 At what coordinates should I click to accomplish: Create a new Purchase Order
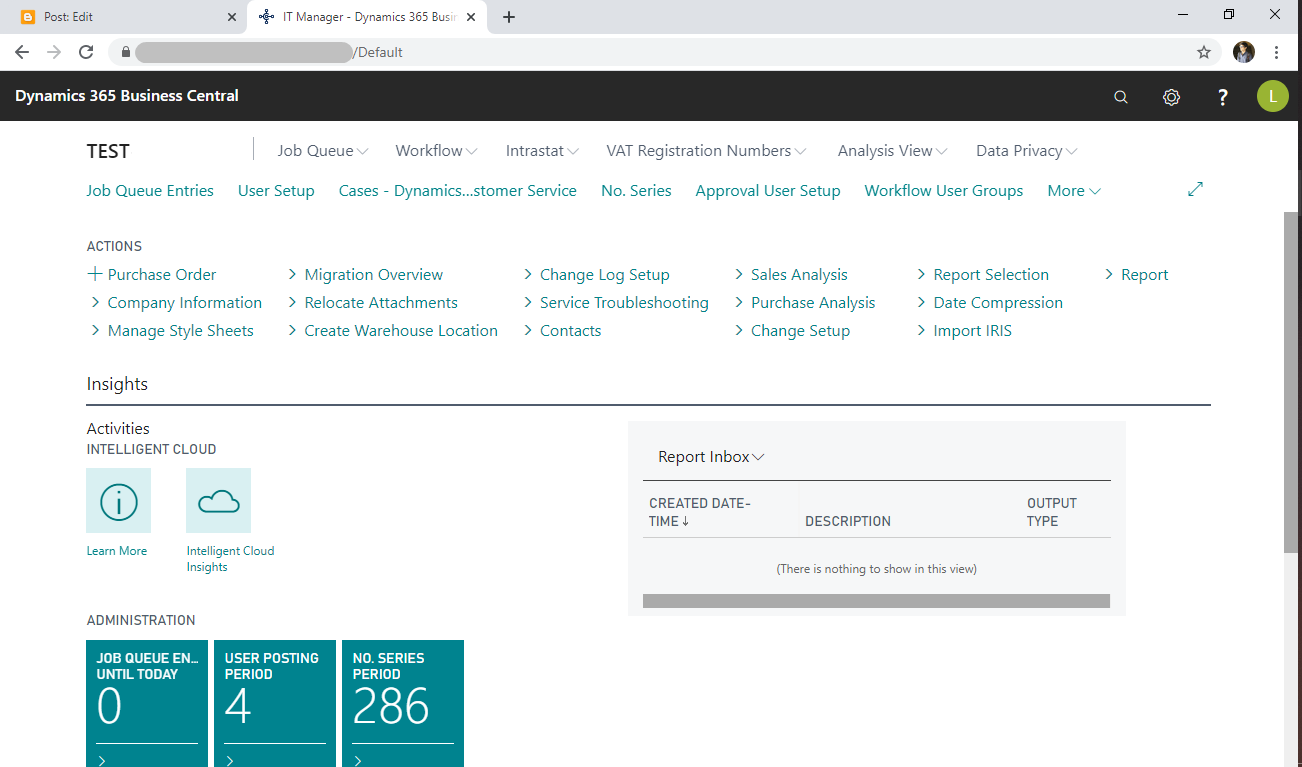pyautogui.click(x=152, y=275)
